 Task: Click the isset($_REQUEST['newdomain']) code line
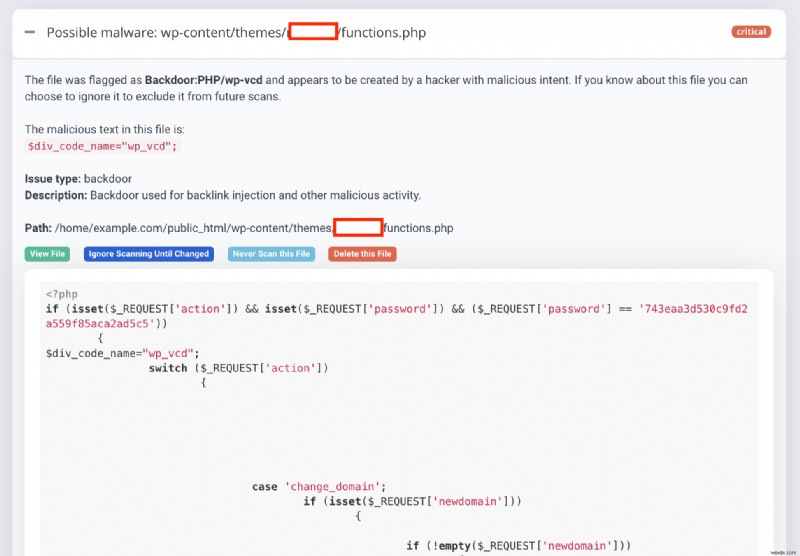click(412, 501)
